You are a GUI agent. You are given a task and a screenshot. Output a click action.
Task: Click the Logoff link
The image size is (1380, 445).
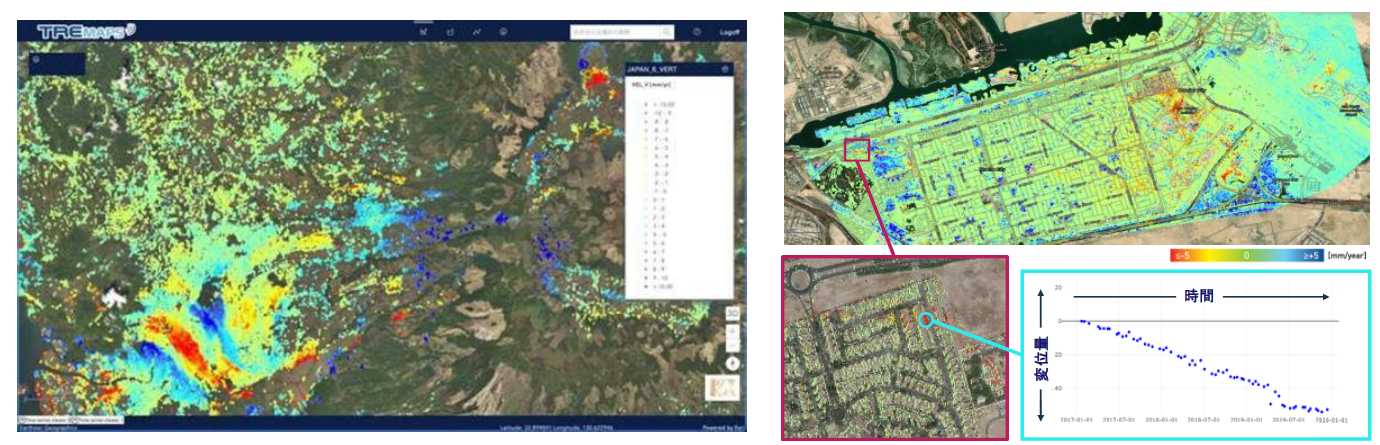tap(730, 33)
